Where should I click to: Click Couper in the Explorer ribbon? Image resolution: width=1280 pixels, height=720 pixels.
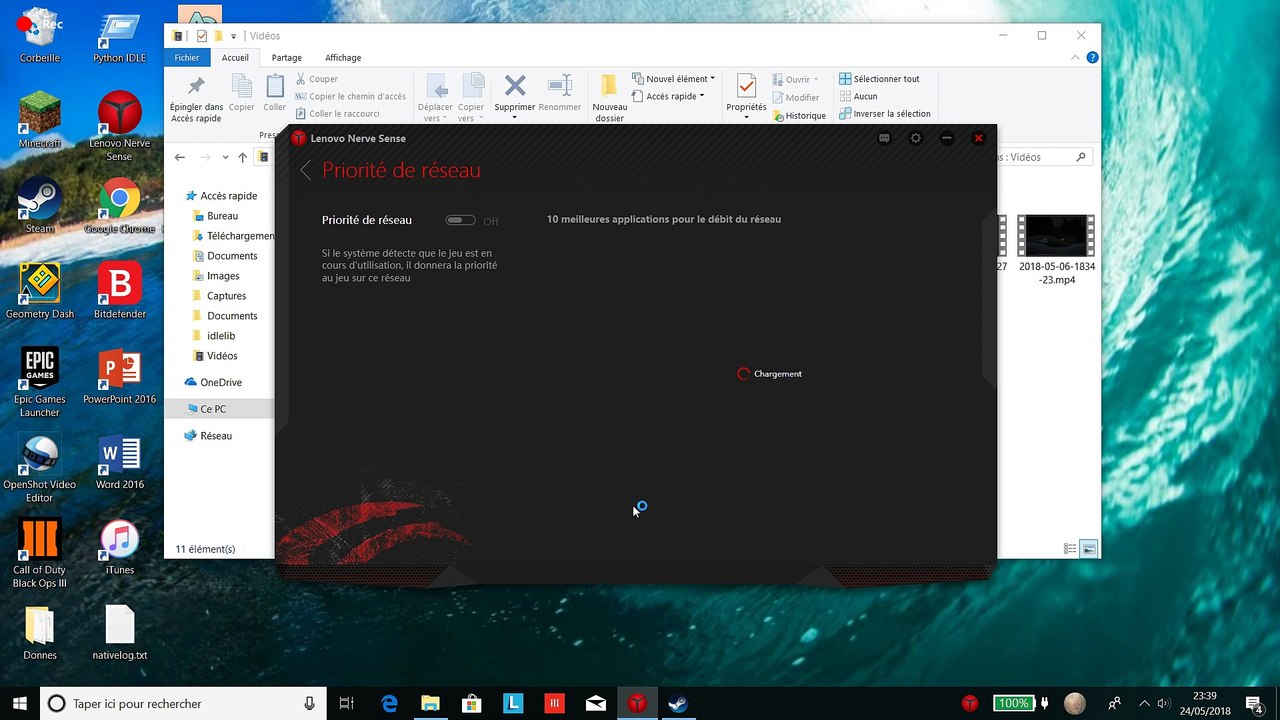pyautogui.click(x=317, y=79)
